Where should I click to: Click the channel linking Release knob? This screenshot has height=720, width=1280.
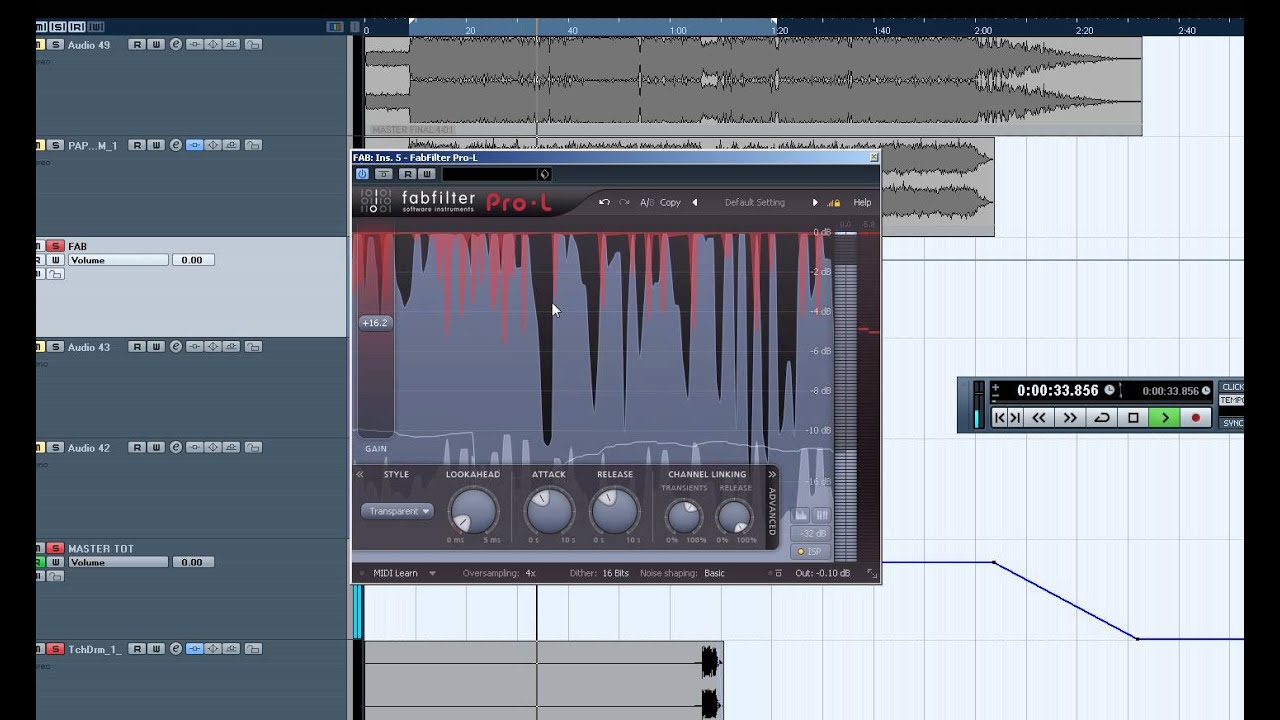coord(735,516)
